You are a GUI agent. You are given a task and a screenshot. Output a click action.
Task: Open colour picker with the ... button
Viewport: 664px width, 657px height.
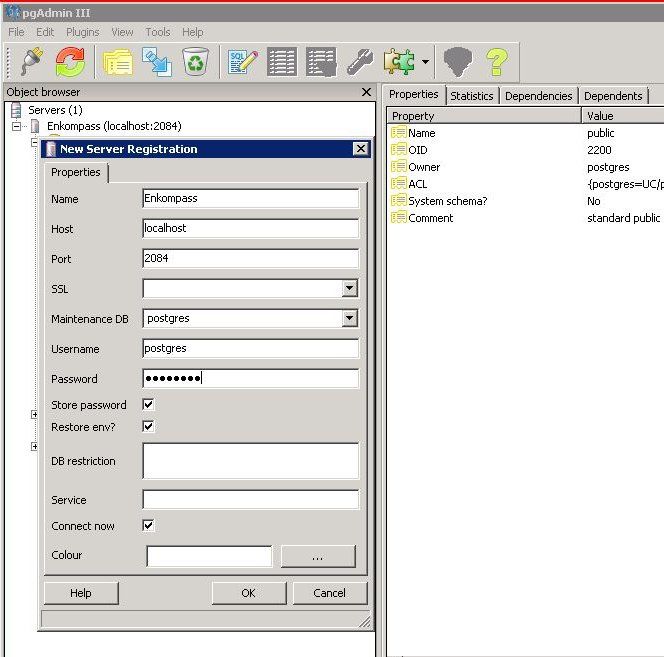click(318, 556)
